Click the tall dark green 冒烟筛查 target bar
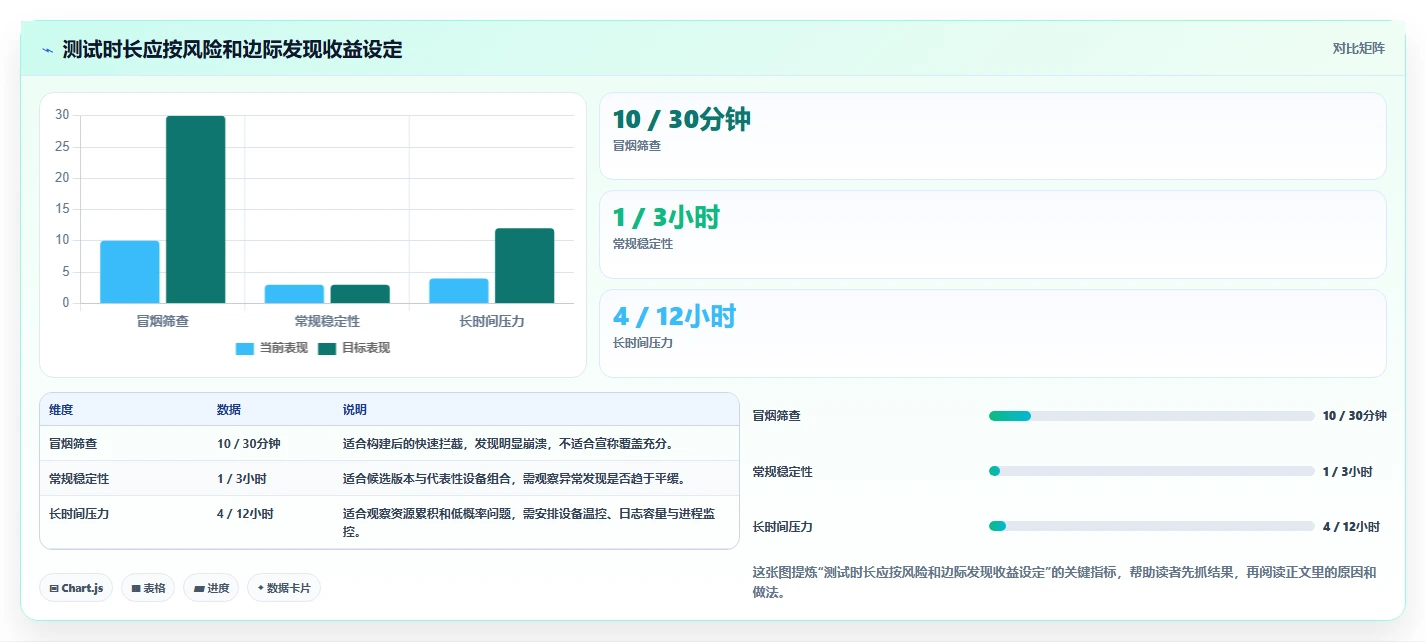This screenshot has height=642, width=1426. 195,209
